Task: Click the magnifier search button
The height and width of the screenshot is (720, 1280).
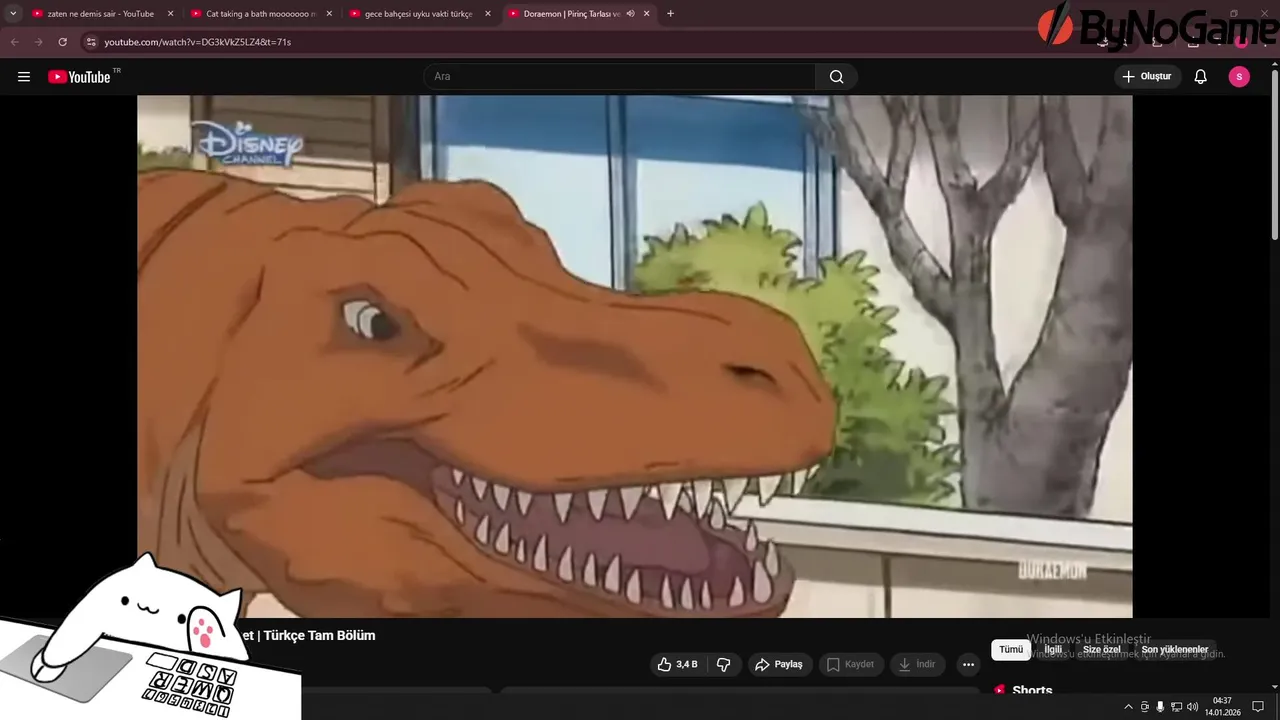Action: [x=836, y=77]
